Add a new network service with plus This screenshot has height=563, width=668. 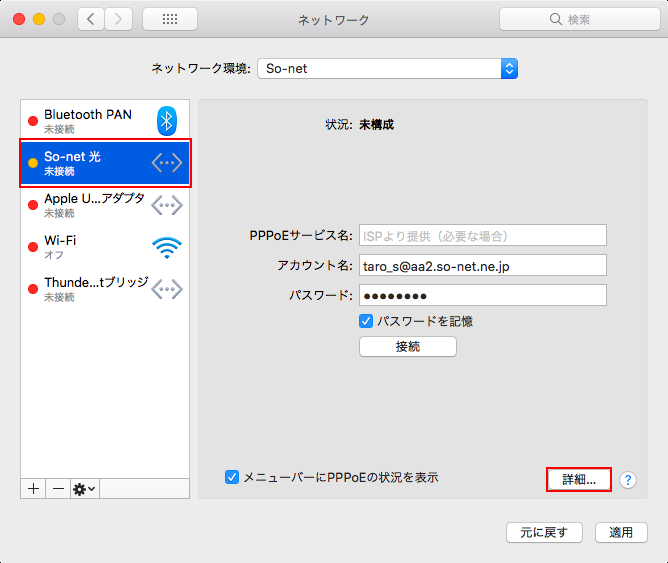[33, 488]
